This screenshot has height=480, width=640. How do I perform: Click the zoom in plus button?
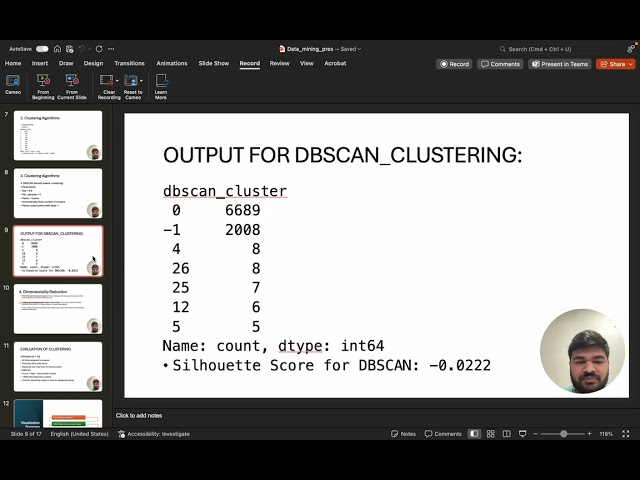coord(589,434)
